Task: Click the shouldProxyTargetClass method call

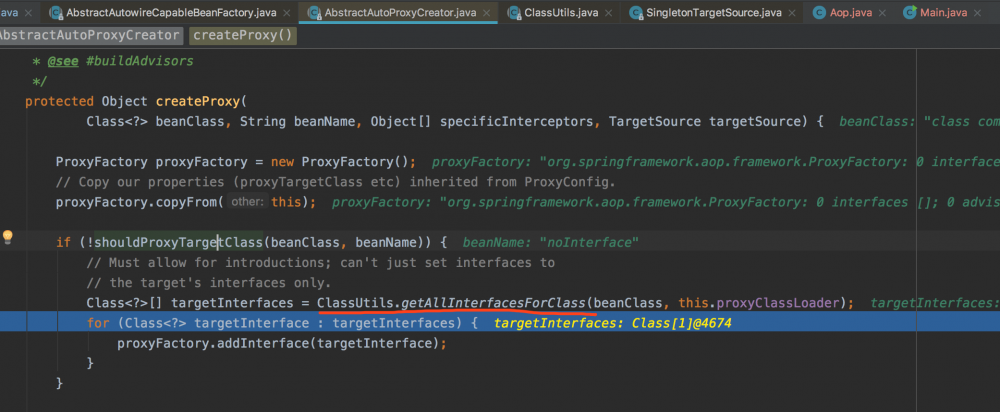Action: click(x=179, y=242)
